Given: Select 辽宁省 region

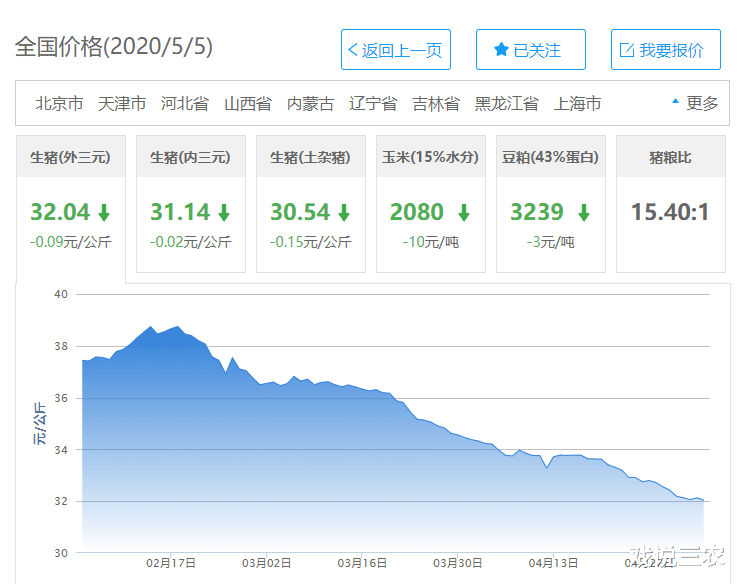Looking at the screenshot, I should 373,104.
